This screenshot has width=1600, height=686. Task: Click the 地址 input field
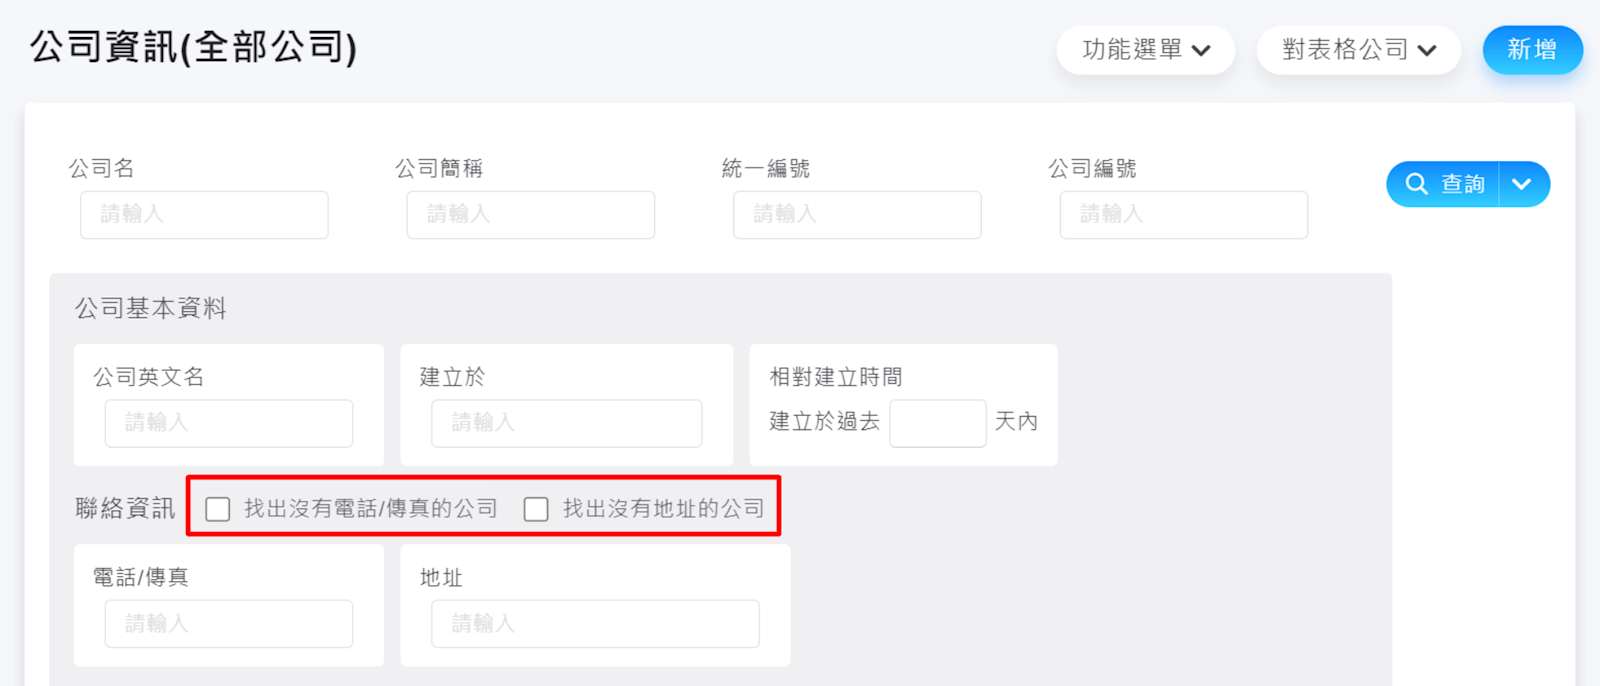click(595, 624)
